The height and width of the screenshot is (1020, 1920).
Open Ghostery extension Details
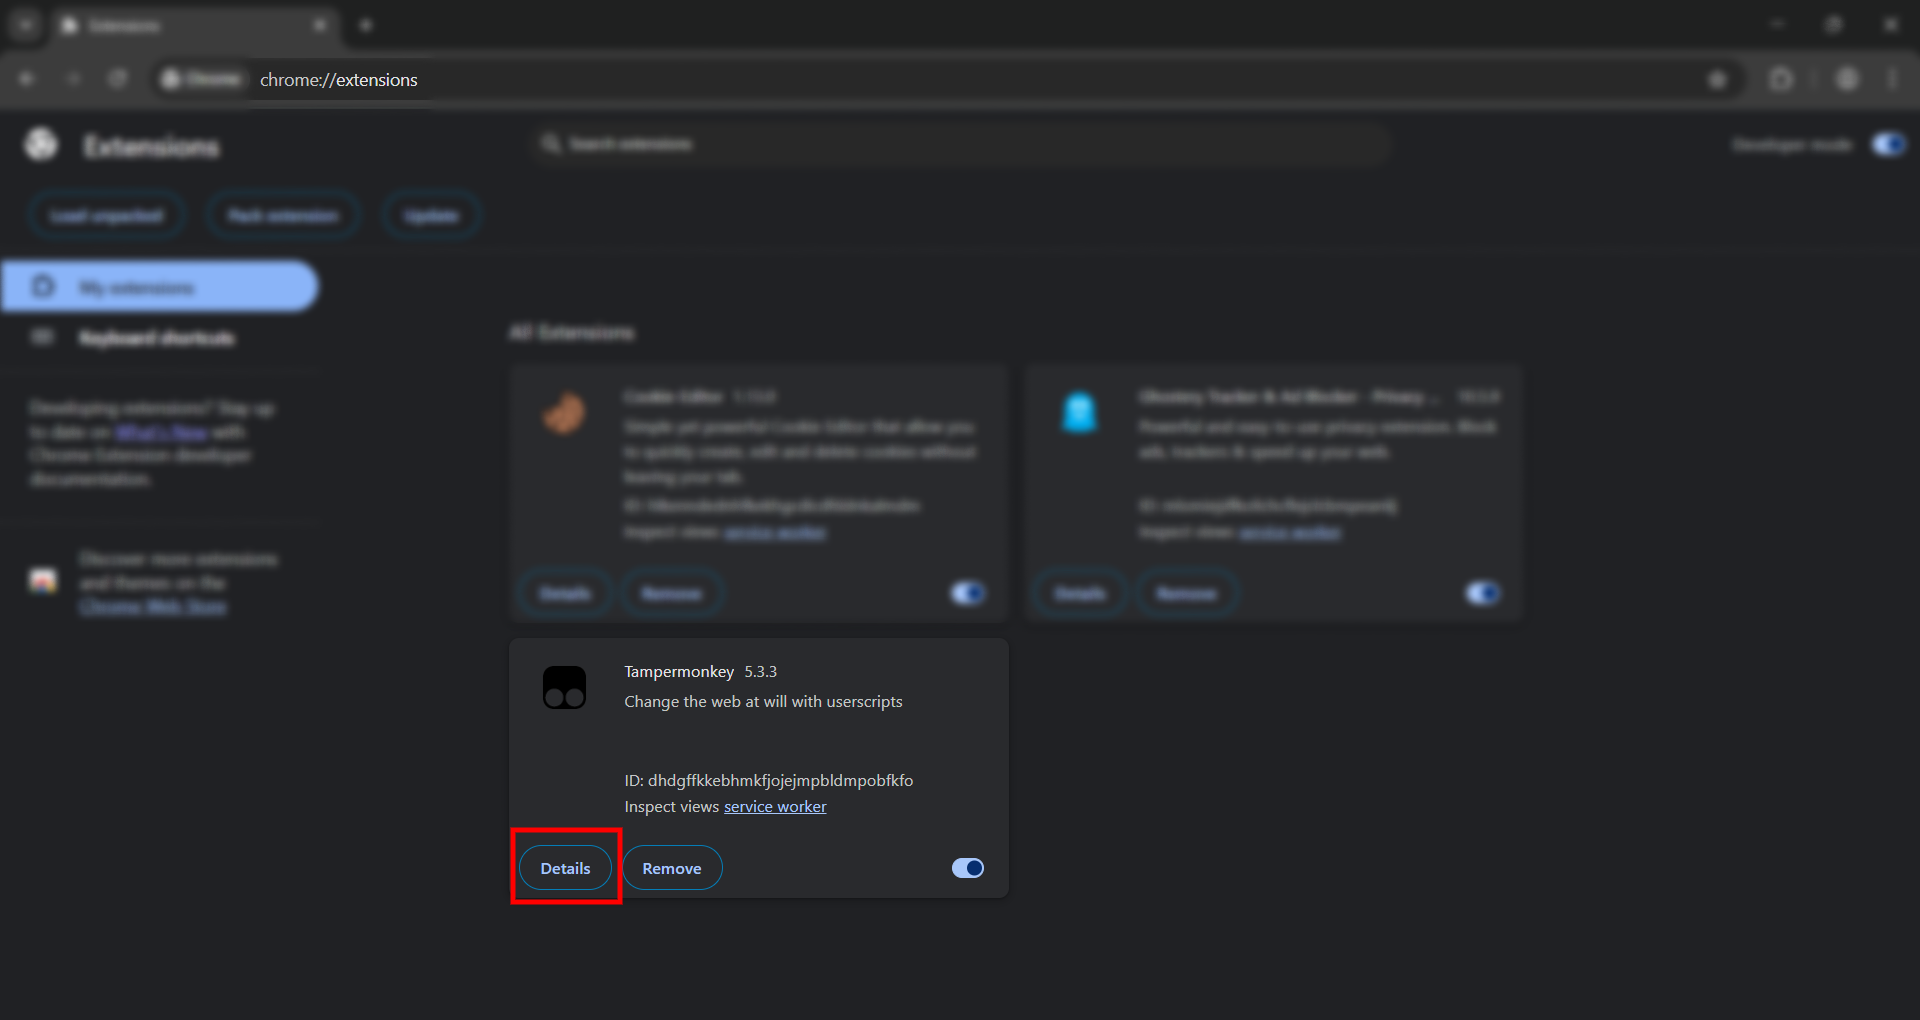[1080, 594]
